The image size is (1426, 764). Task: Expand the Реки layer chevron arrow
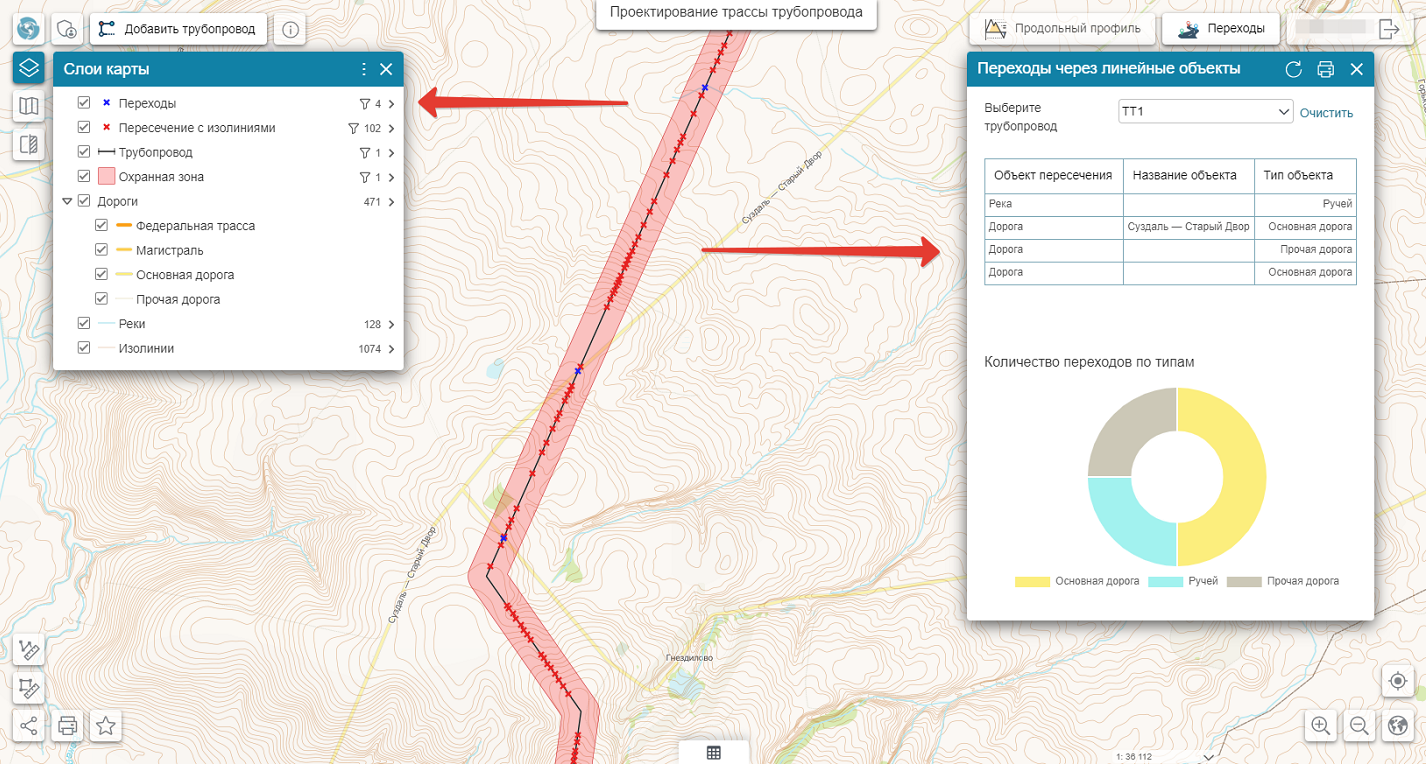391,324
